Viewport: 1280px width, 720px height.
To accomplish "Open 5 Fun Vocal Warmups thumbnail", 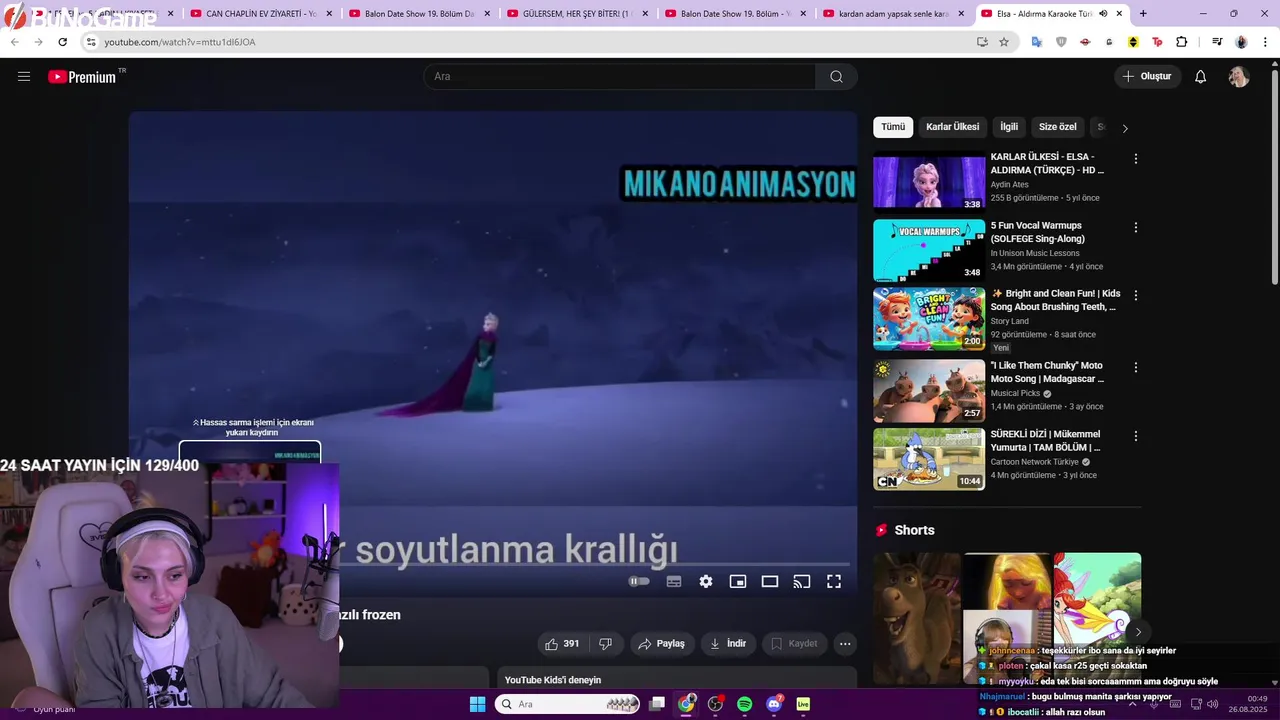I will pyautogui.click(x=929, y=250).
